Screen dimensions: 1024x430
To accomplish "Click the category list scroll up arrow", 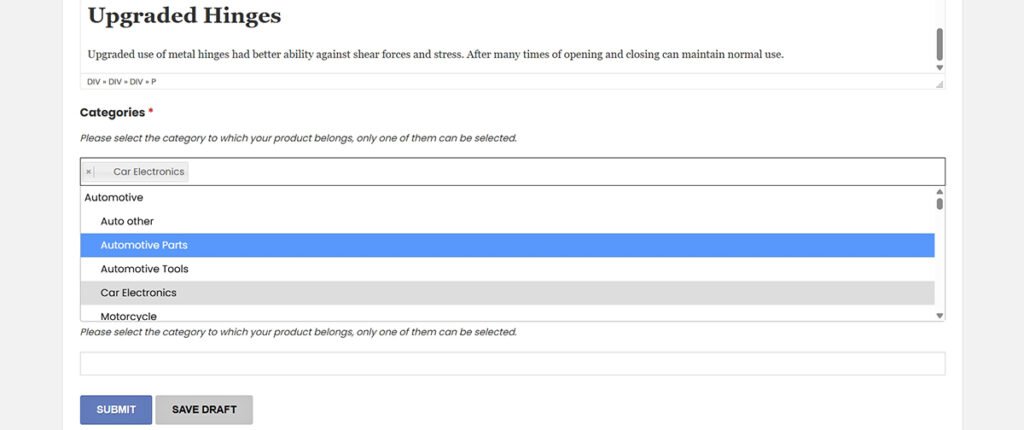I will [939, 191].
